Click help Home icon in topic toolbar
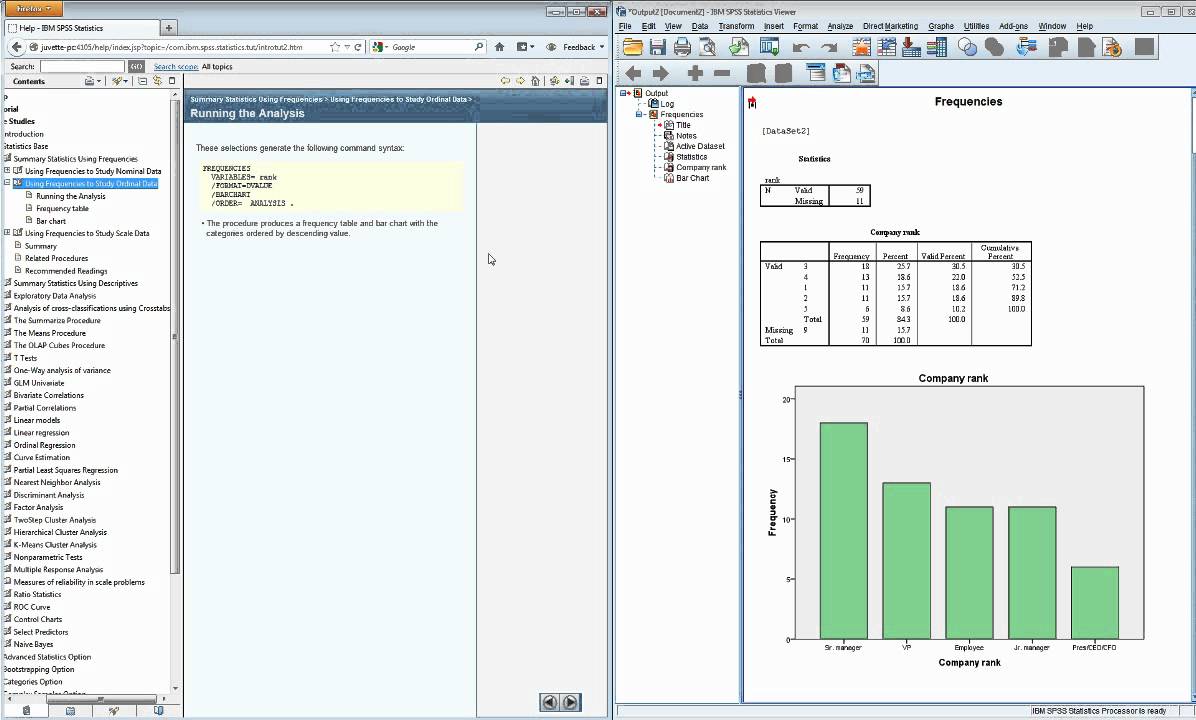Viewport: 1196px width, 720px height. tap(535, 81)
